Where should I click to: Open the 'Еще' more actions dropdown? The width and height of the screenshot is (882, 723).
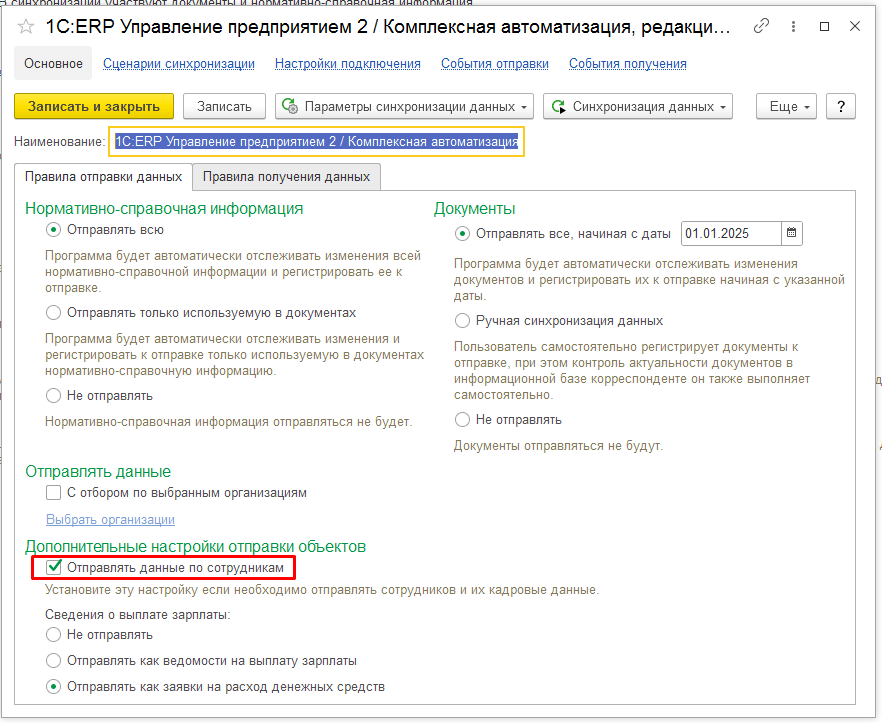(786, 106)
